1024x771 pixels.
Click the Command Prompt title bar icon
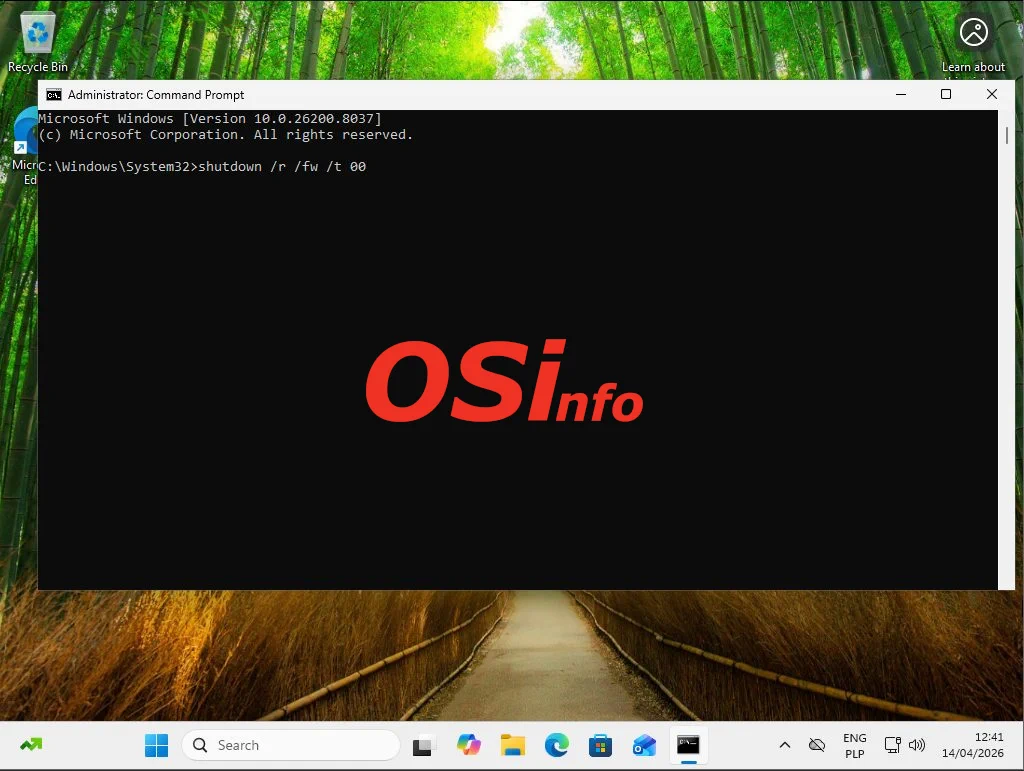pyautogui.click(x=54, y=95)
